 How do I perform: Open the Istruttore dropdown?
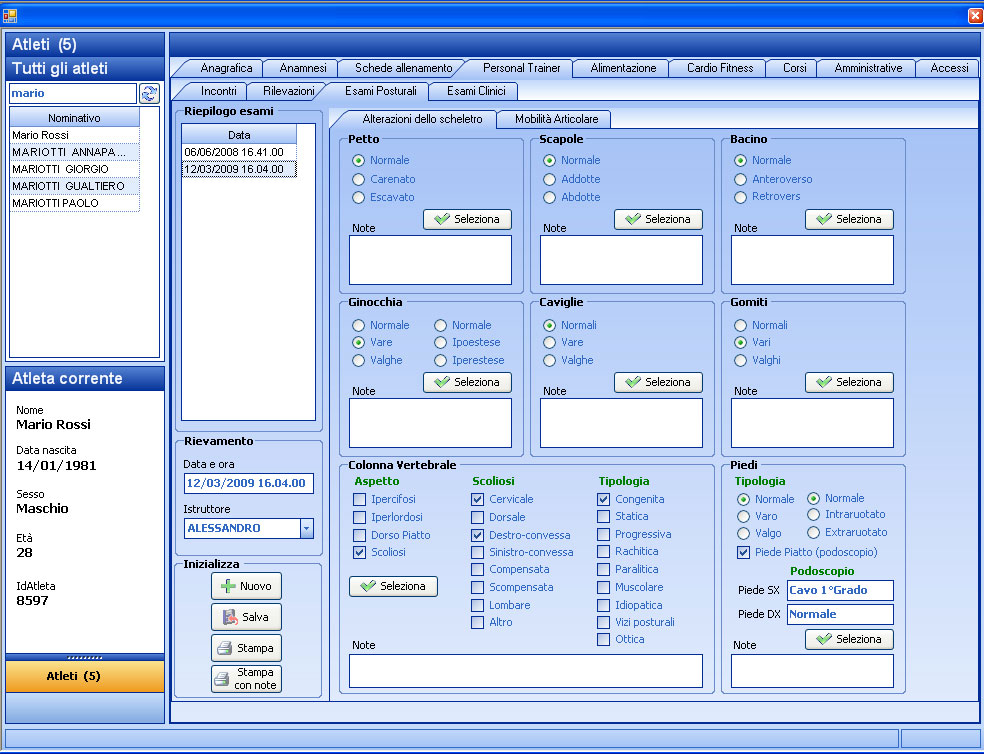pos(306,528)
